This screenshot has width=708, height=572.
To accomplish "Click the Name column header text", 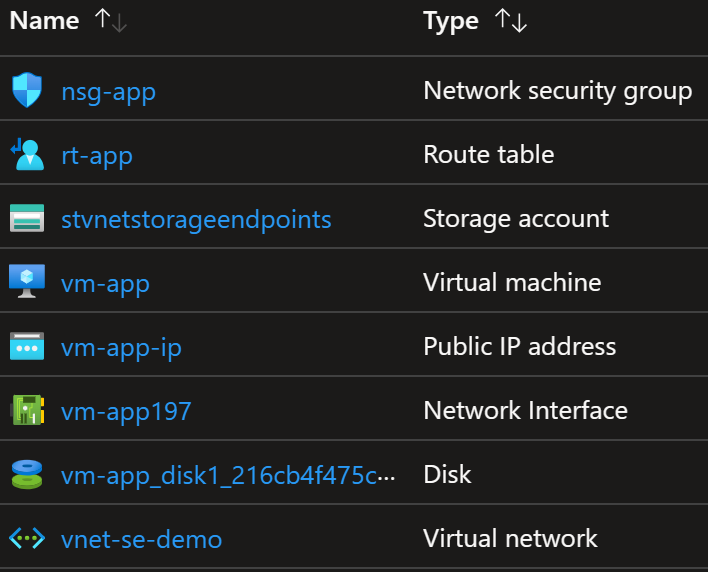I will coord(44,21).
